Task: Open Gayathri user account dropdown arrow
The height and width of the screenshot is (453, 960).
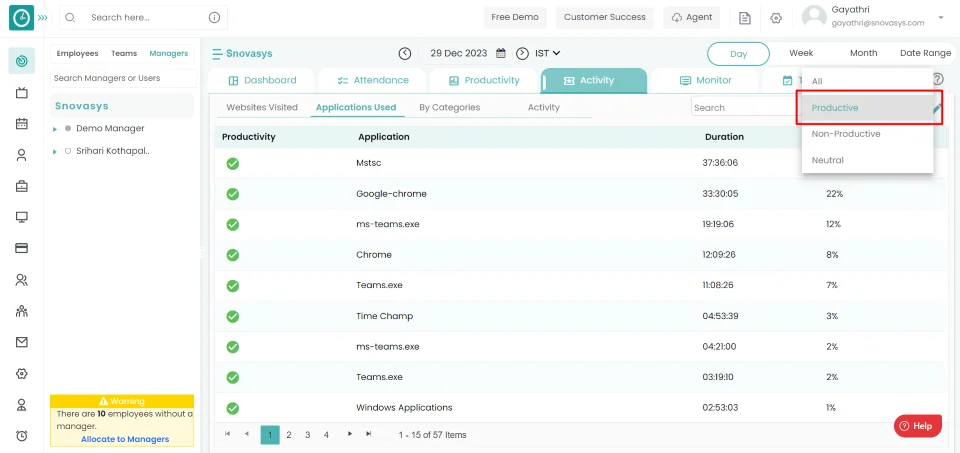Action: point(941,17)
